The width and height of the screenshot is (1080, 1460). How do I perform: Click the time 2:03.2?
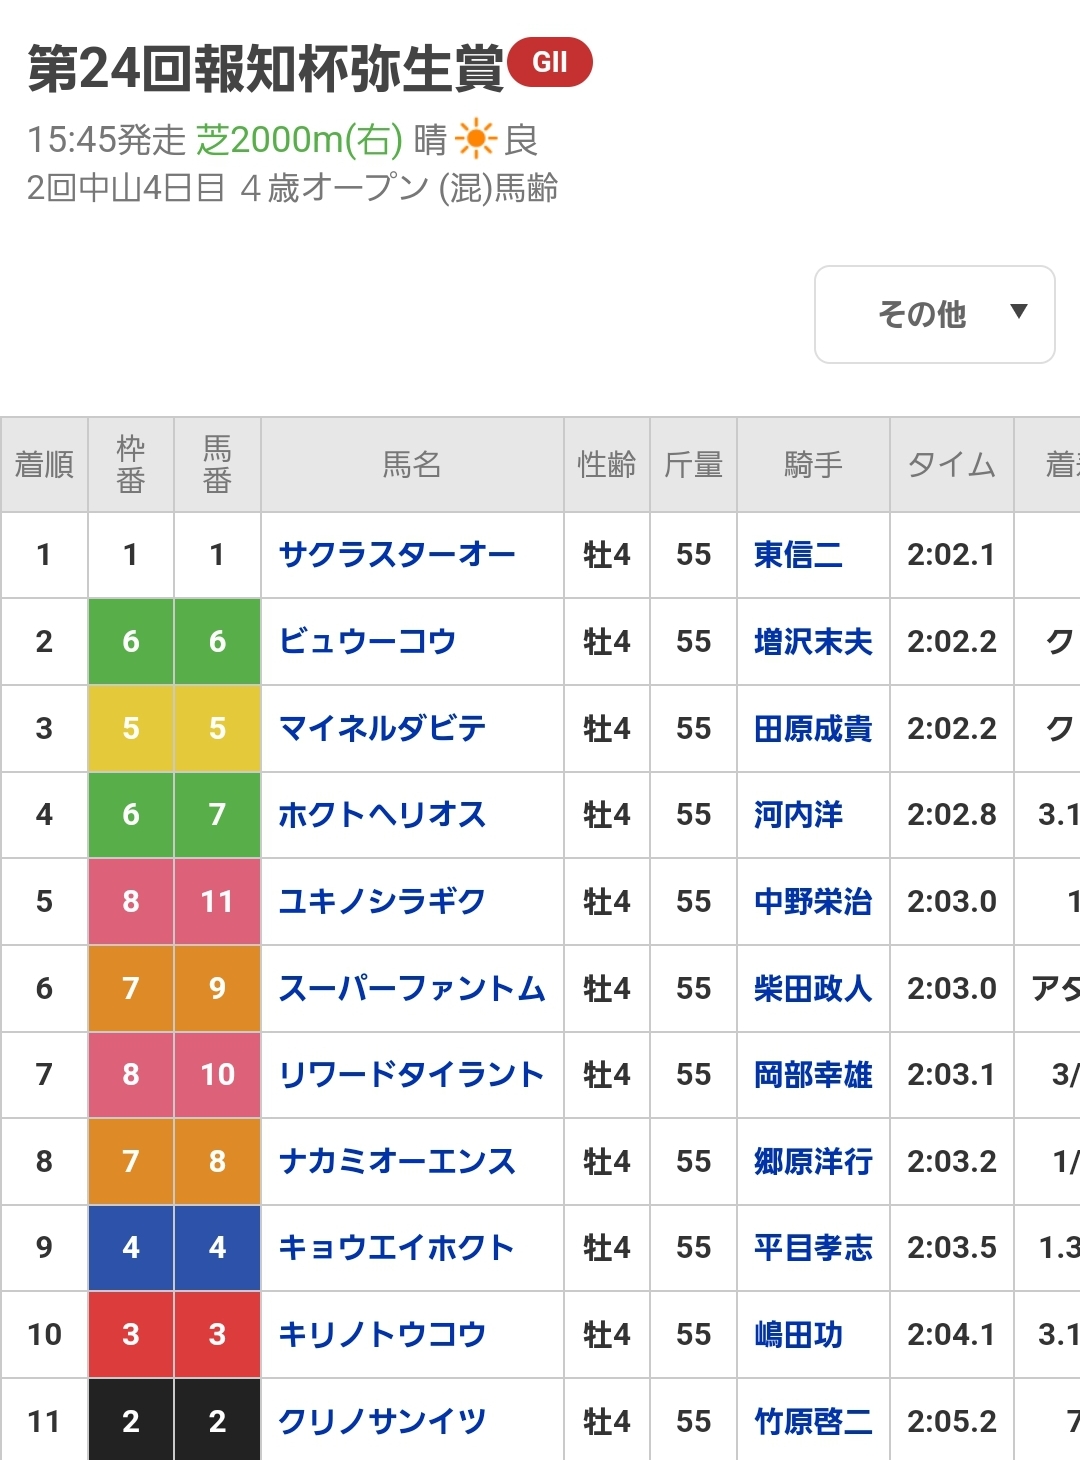coord(951,1161)
